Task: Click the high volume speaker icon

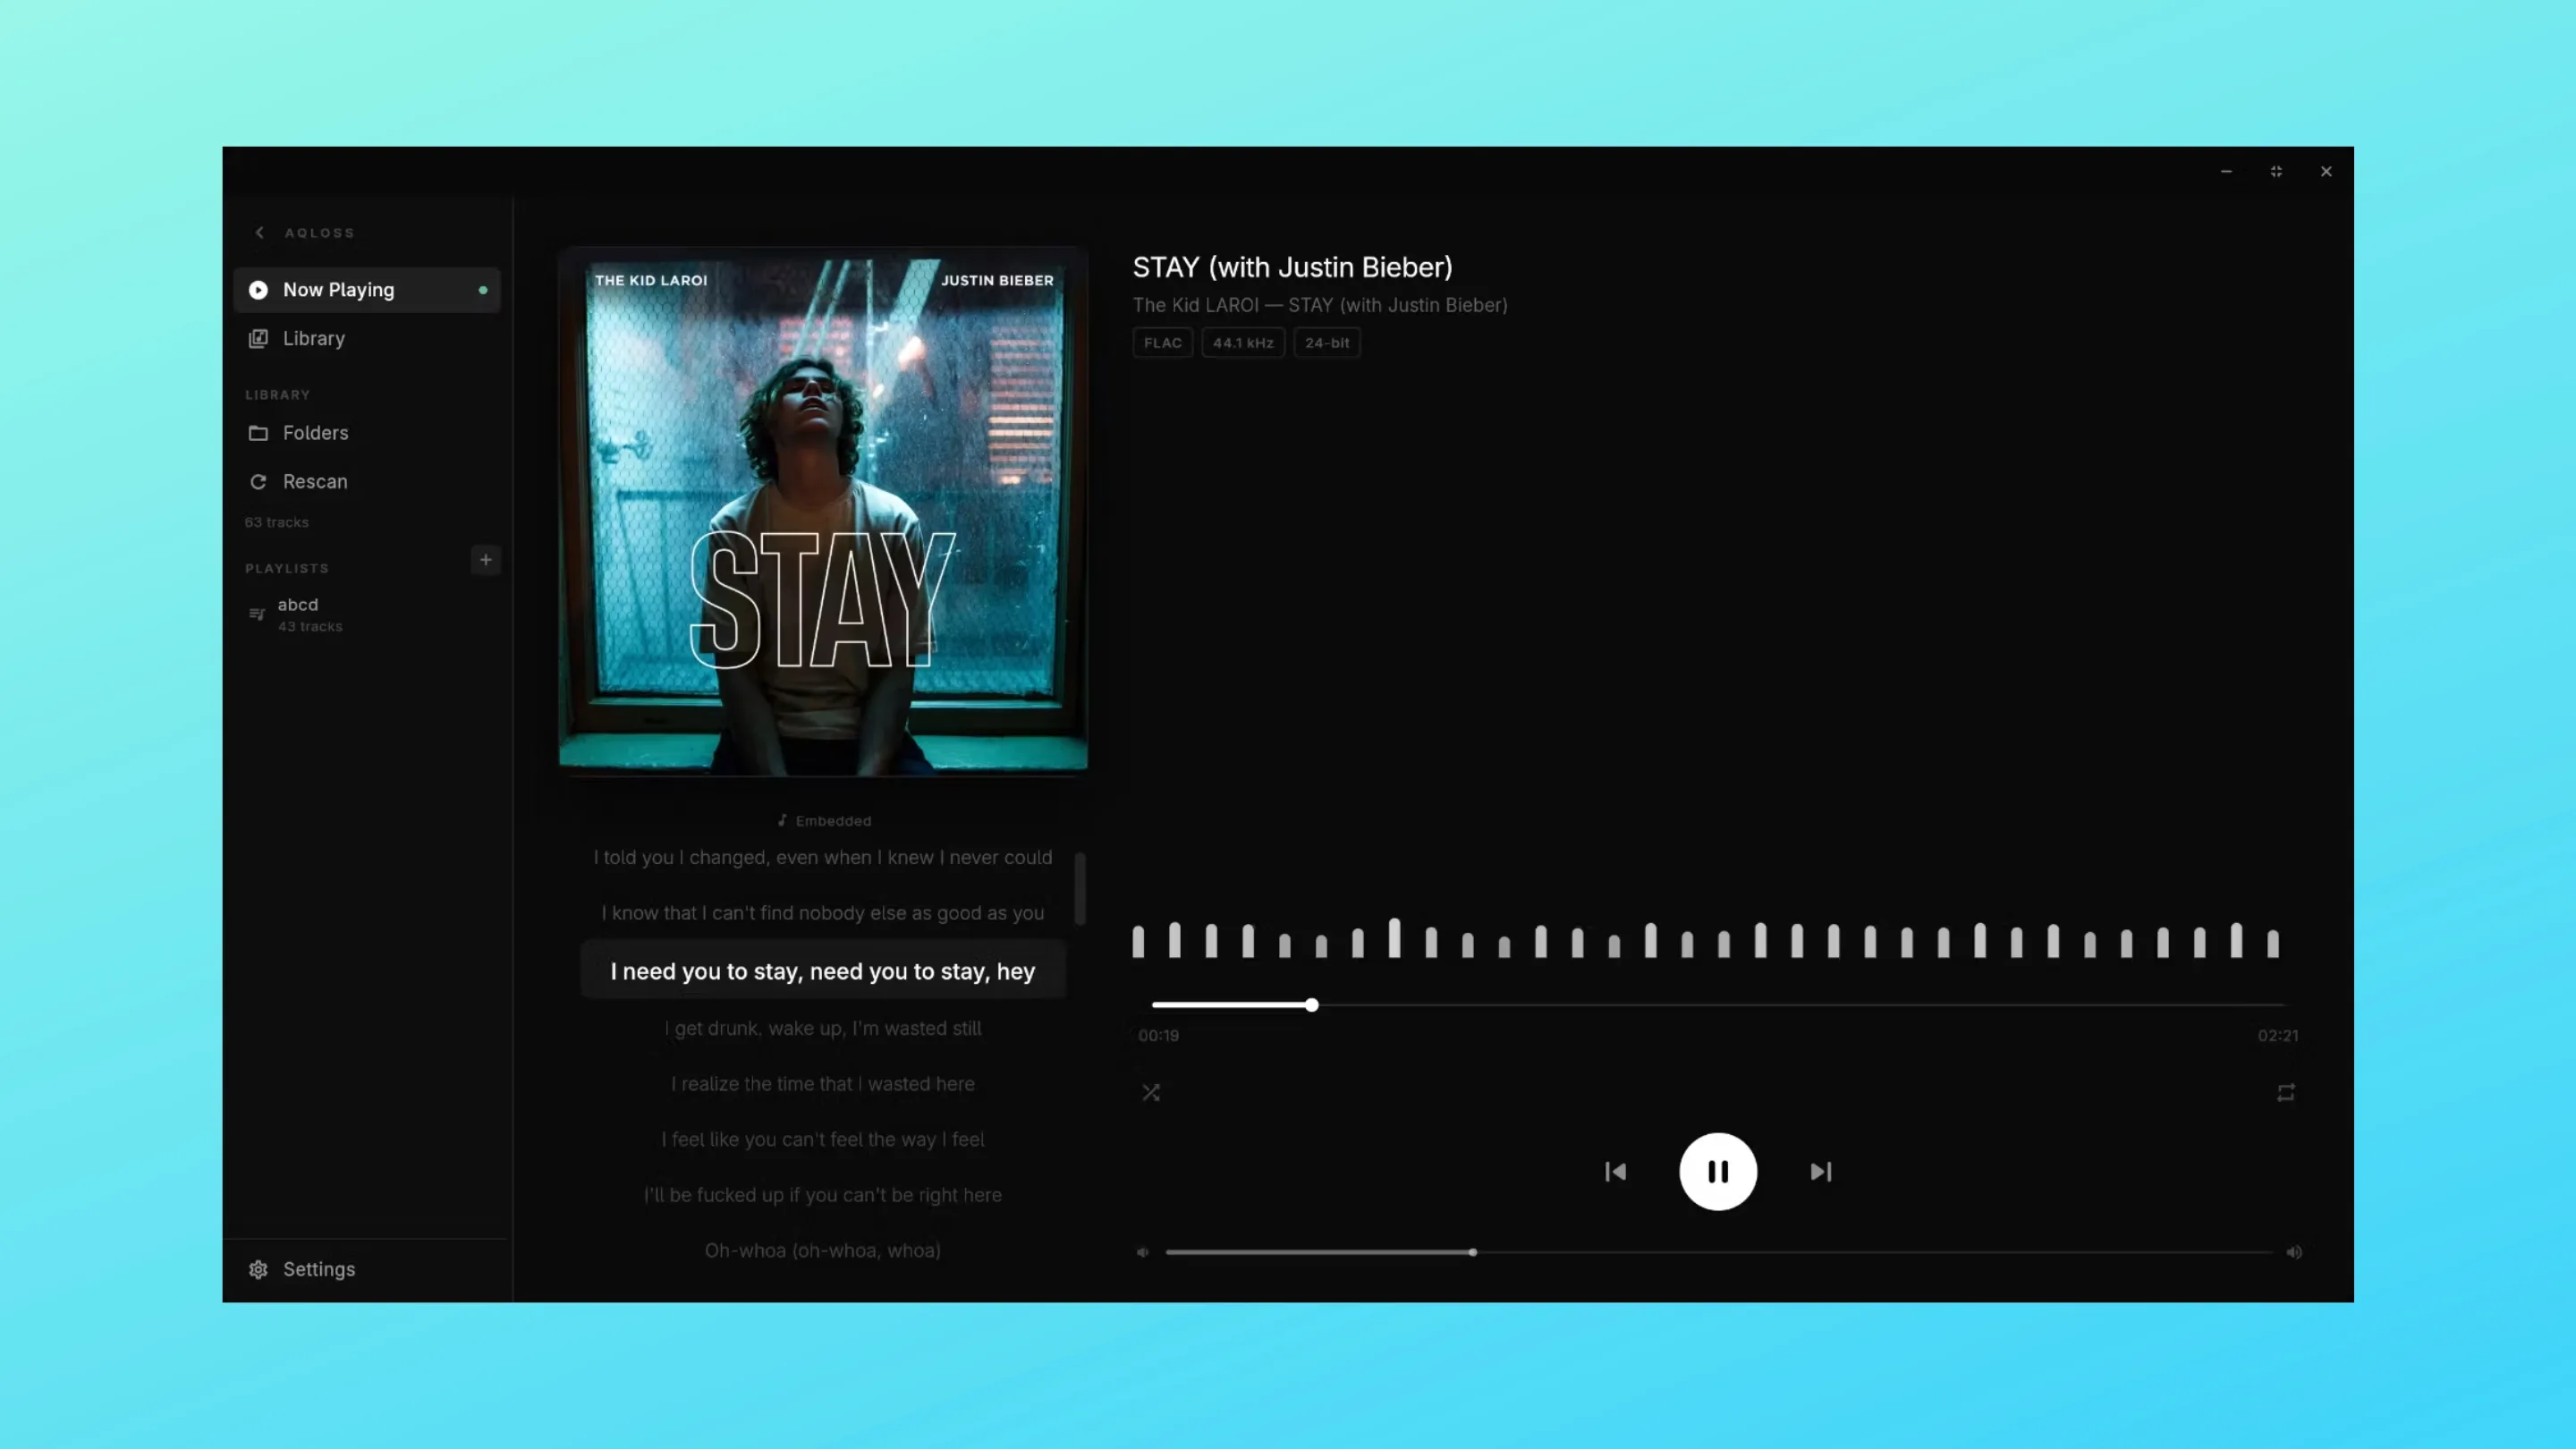Action: 2294,1252
